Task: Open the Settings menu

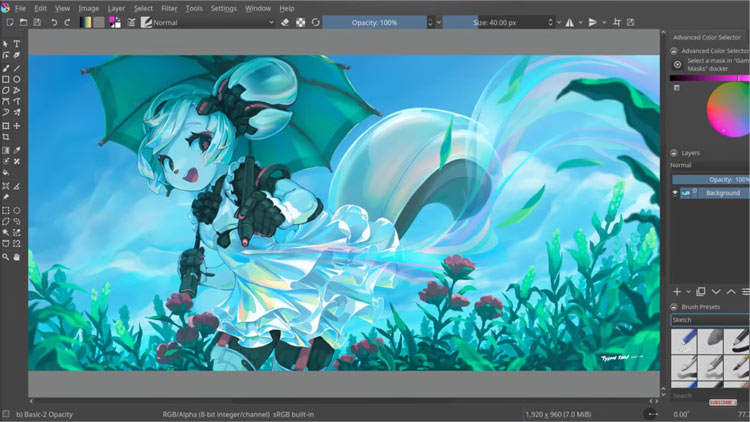Action: (223, 8)
